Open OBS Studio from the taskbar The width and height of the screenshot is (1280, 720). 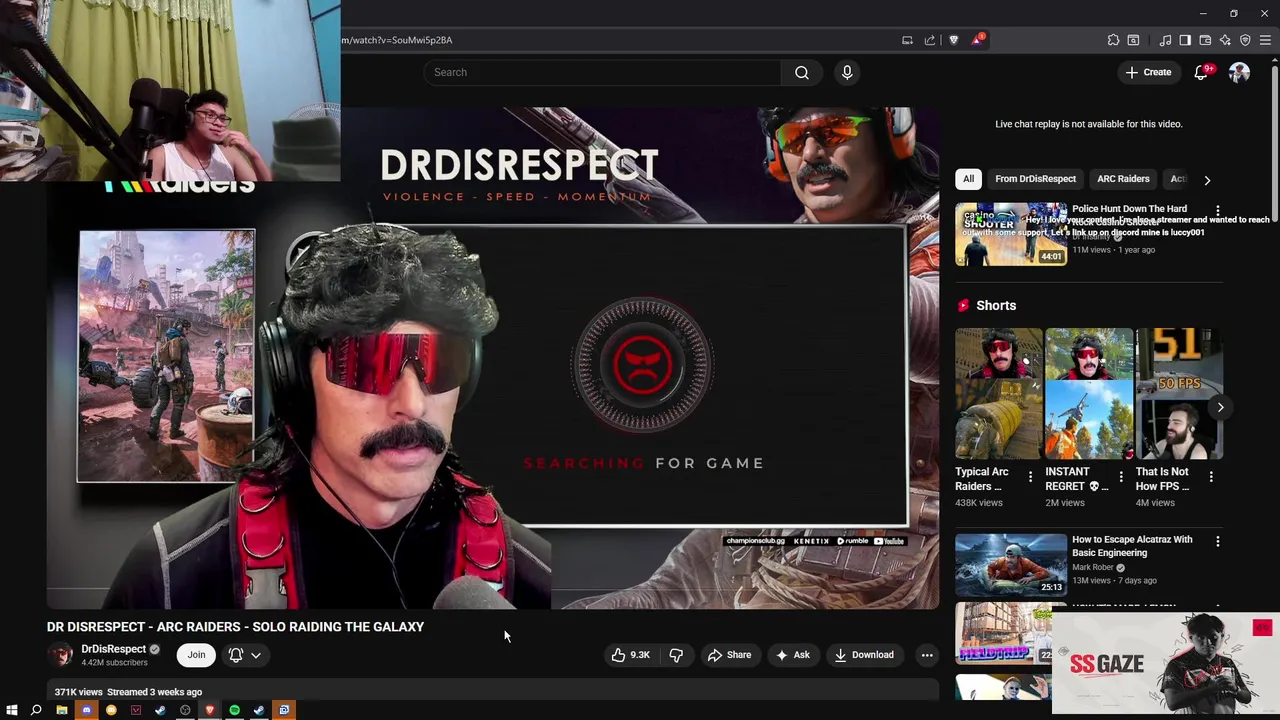click(x=185, y=710)
